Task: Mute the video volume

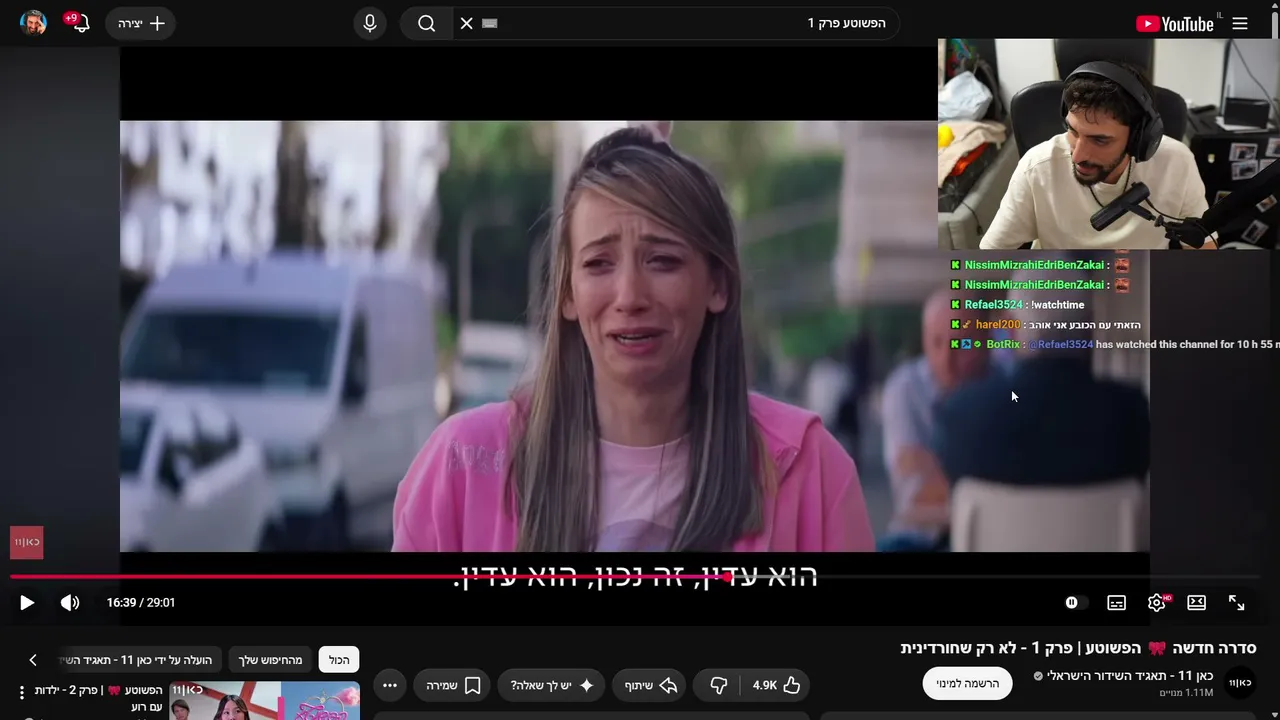Action: [70, 602]
